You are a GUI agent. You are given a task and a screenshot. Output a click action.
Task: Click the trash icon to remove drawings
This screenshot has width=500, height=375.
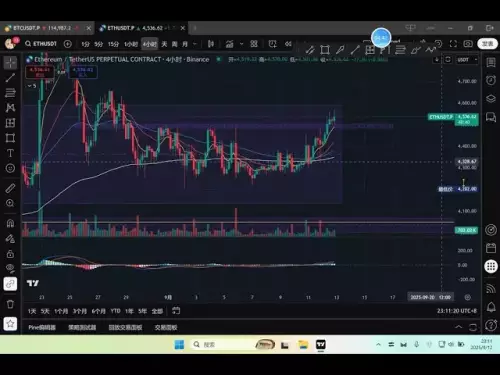[x=10, y=304]
